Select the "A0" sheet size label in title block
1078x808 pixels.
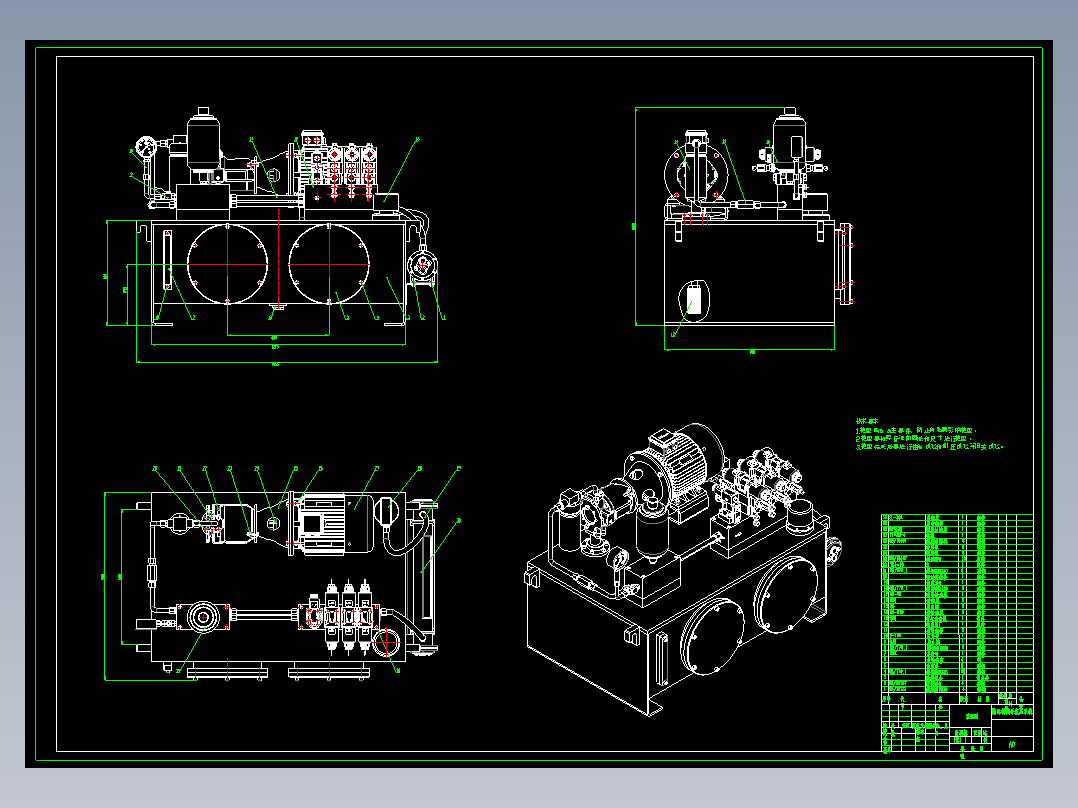point(1011,744)
